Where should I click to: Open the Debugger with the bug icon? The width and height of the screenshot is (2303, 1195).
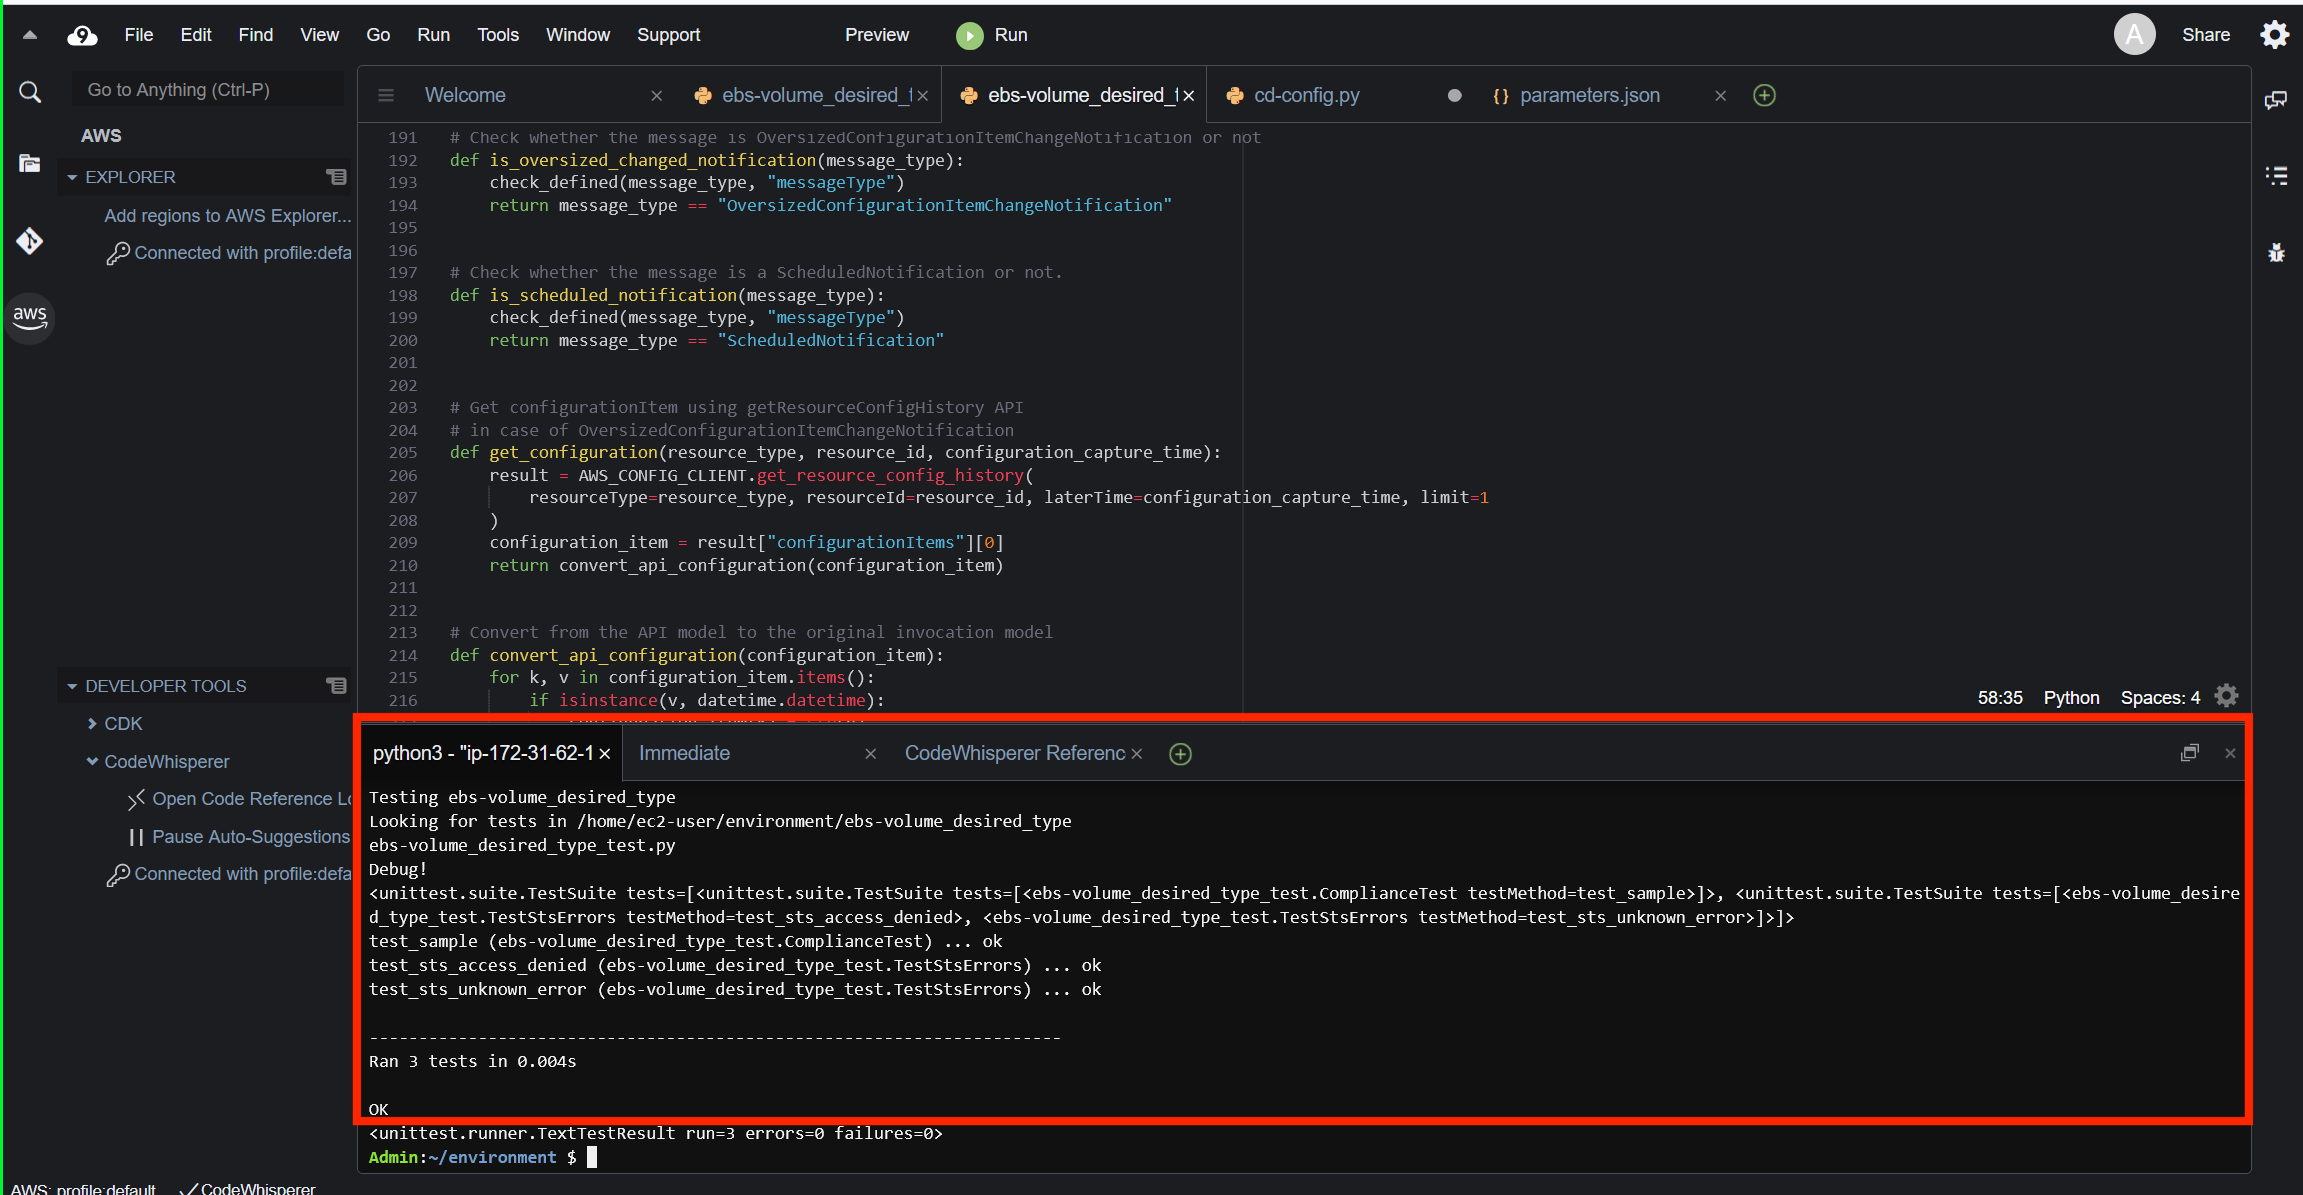click(x=2277, y=253)
